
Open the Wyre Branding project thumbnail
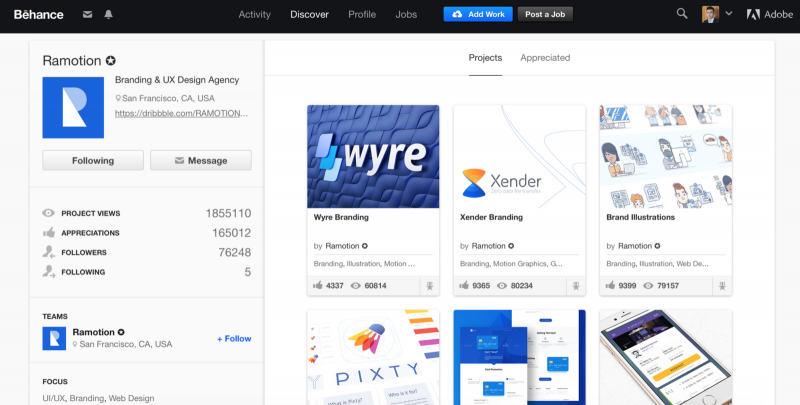coord(373,156)
